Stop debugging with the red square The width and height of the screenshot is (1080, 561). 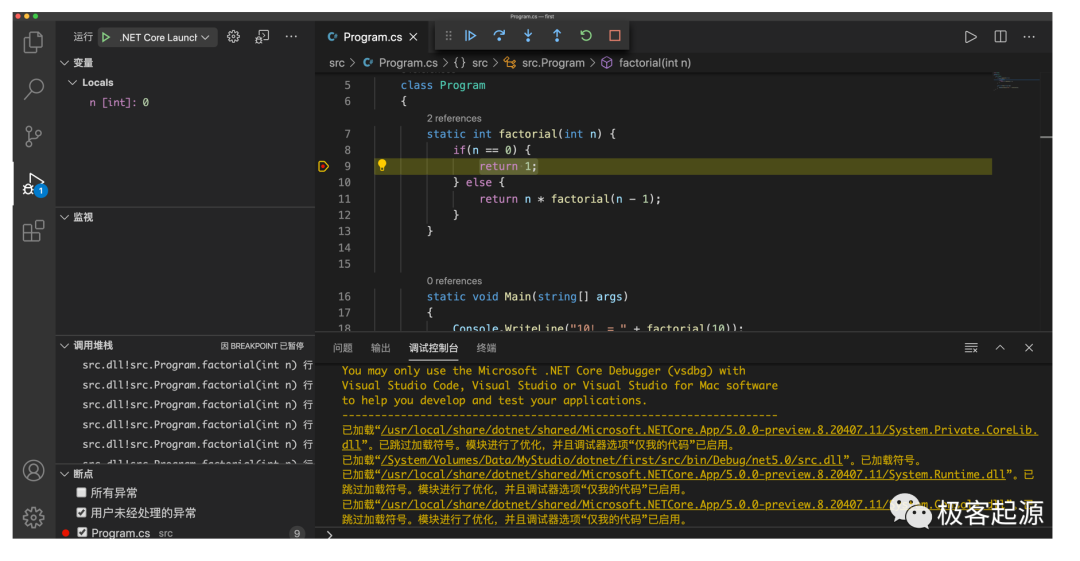coord(615,36)
